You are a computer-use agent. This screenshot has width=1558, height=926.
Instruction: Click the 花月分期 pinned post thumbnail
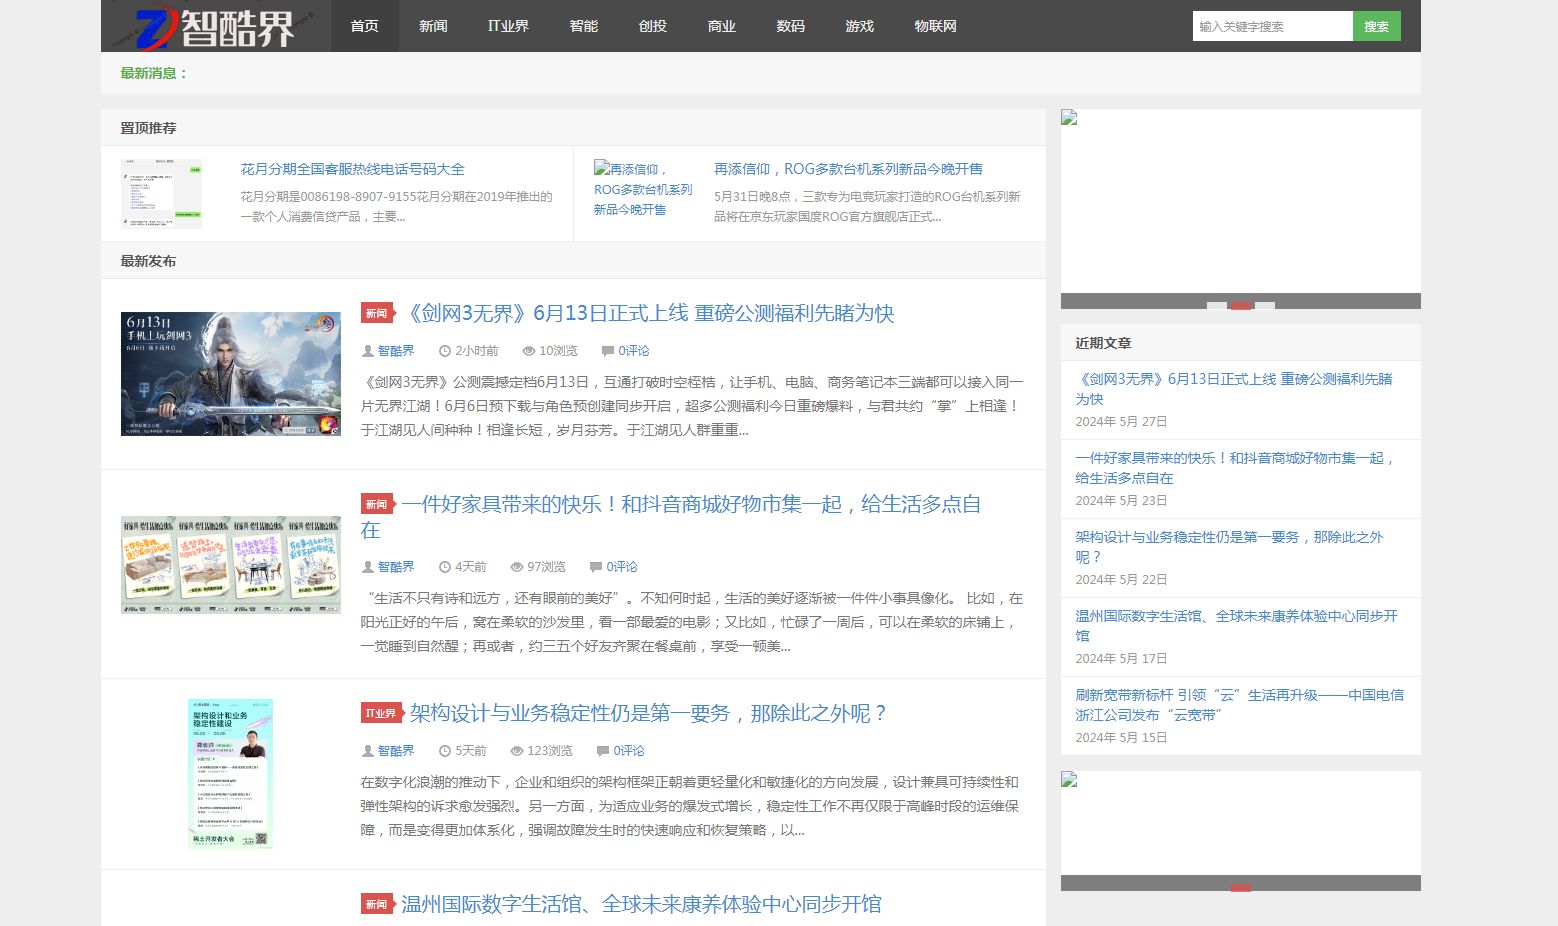coord(161,193)
